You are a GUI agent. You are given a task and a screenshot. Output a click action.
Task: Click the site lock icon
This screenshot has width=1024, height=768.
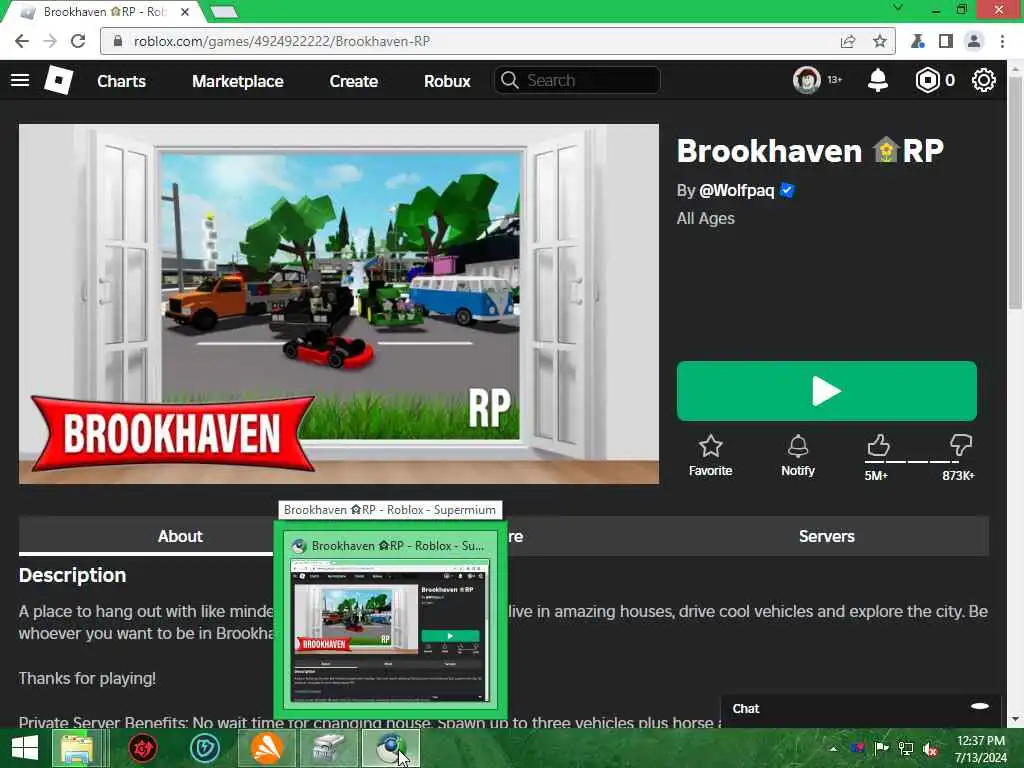pyautogui.click(x=118, y=41)
